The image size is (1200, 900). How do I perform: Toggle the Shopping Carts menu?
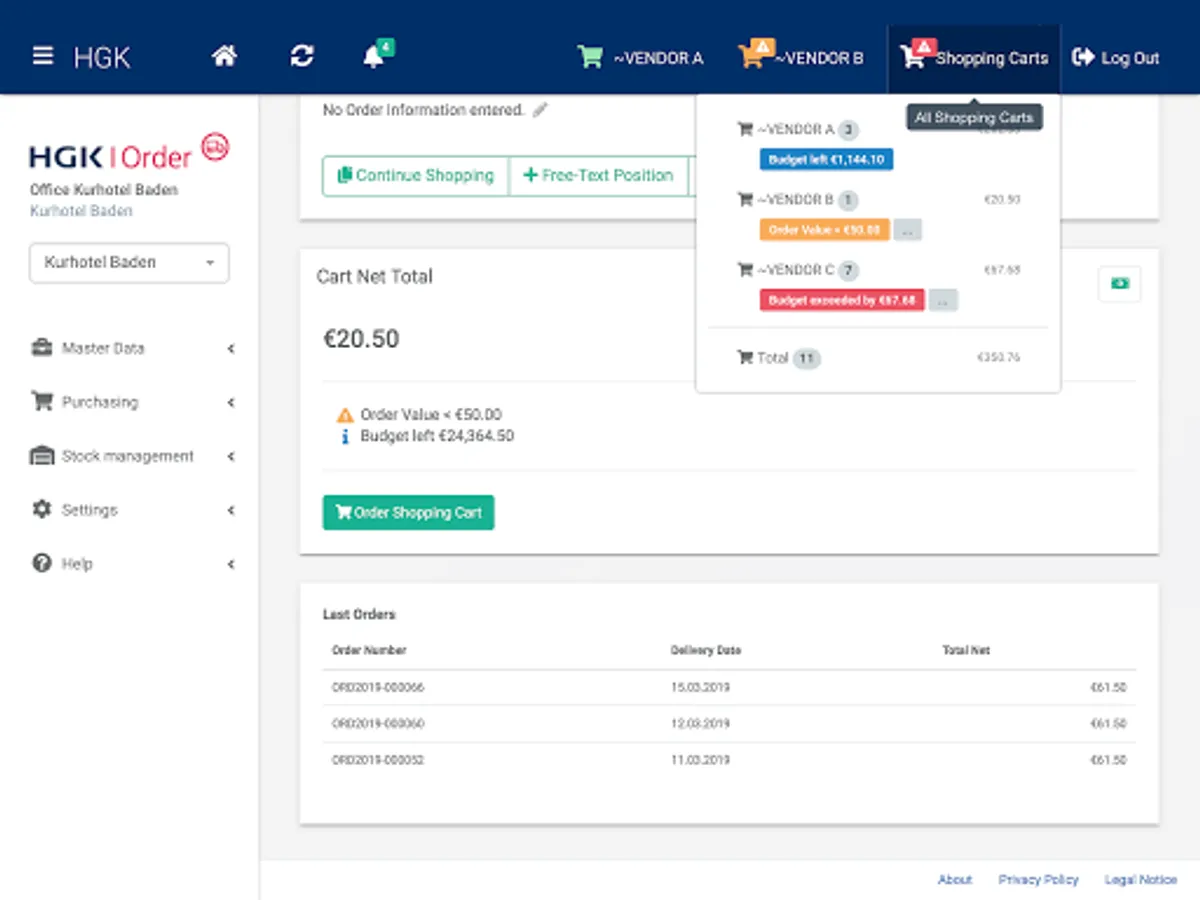pyautogui.click(x=973, y=57)
